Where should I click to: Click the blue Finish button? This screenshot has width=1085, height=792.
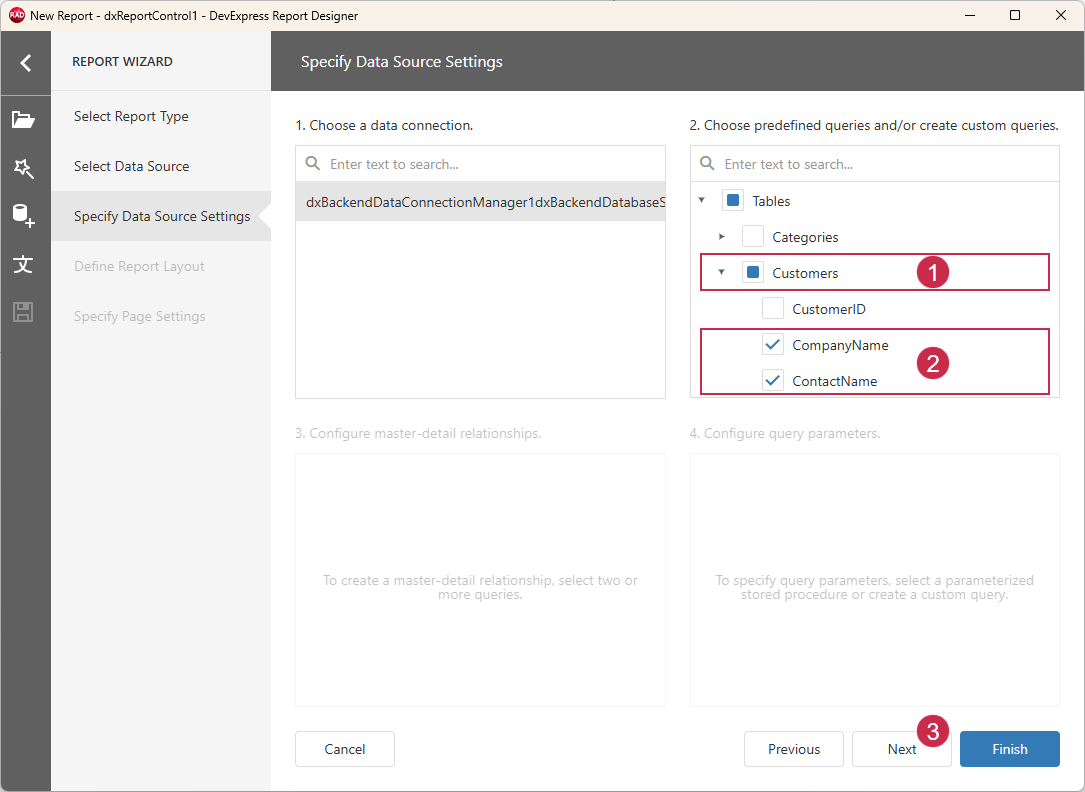pos(1010,749)
